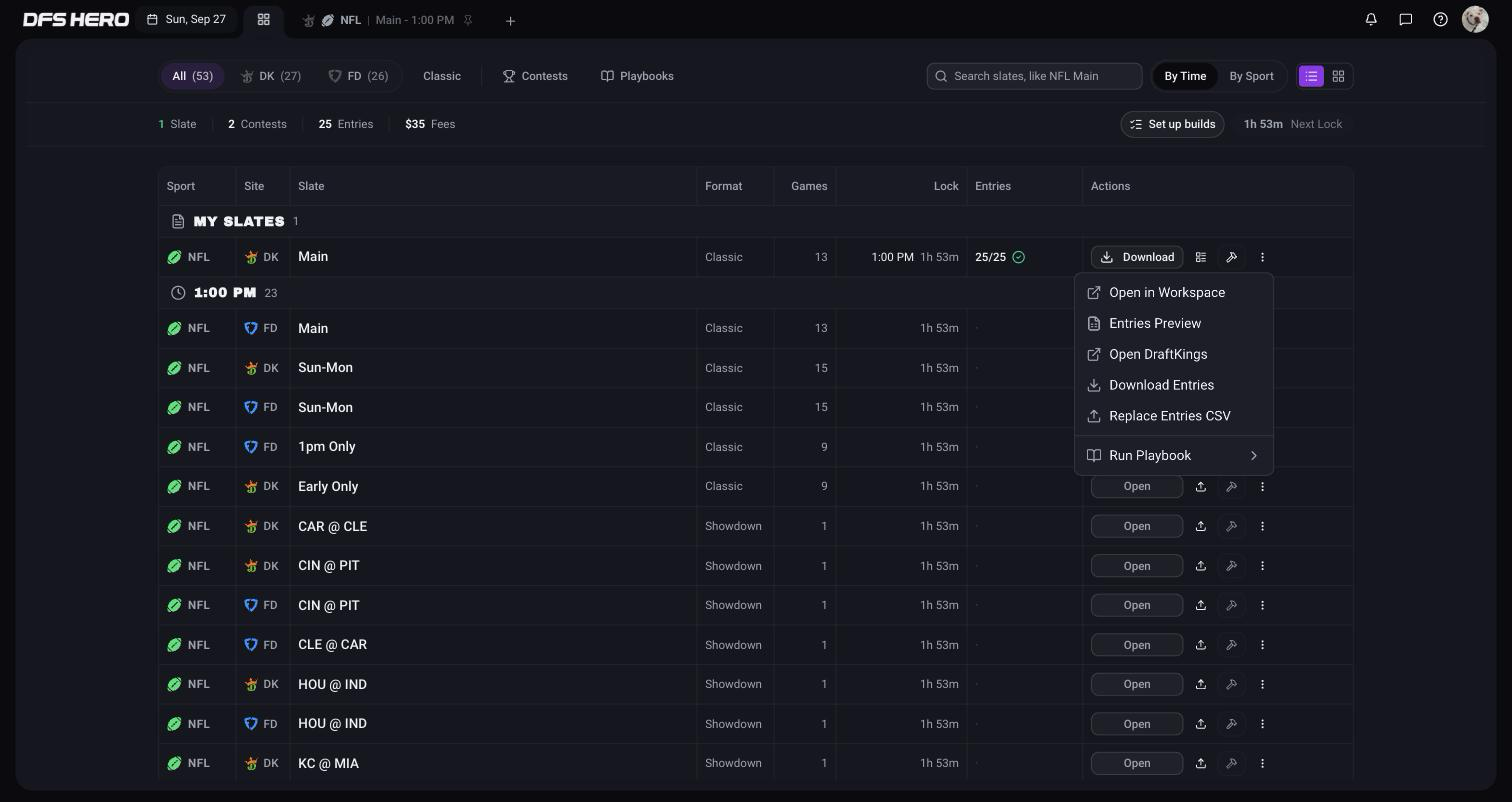Screen dimensions: 1512x802
Task: Filter slates to FD (26)
Action: [358, 76]
